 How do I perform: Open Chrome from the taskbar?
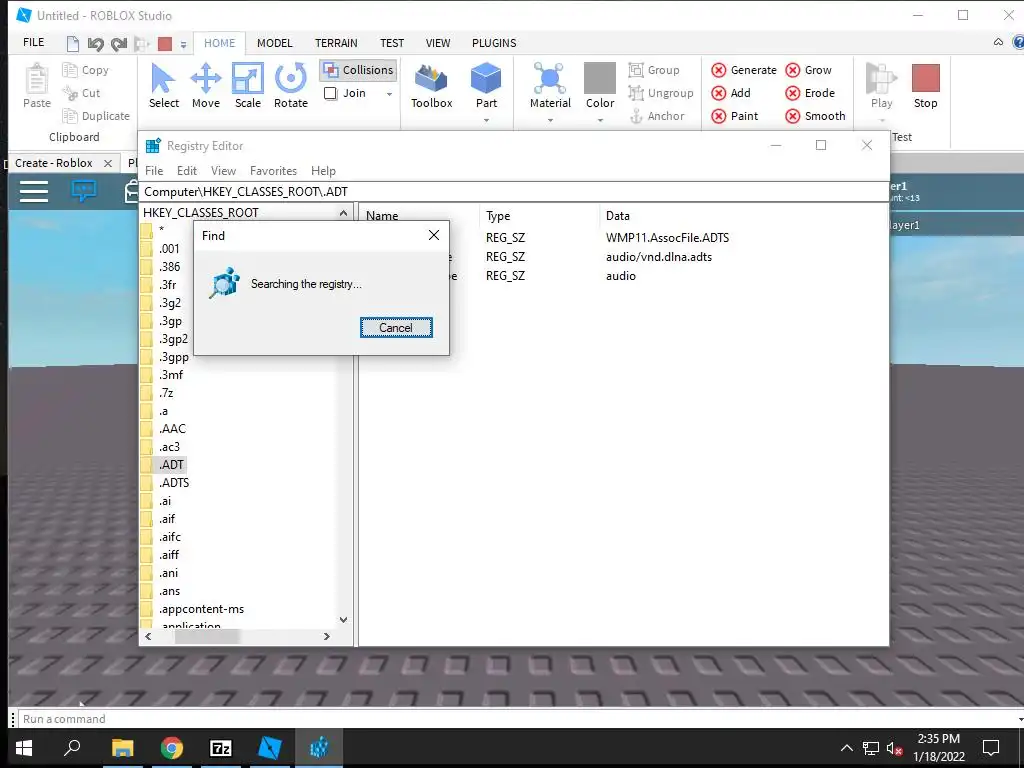click(x=172, y=748)
